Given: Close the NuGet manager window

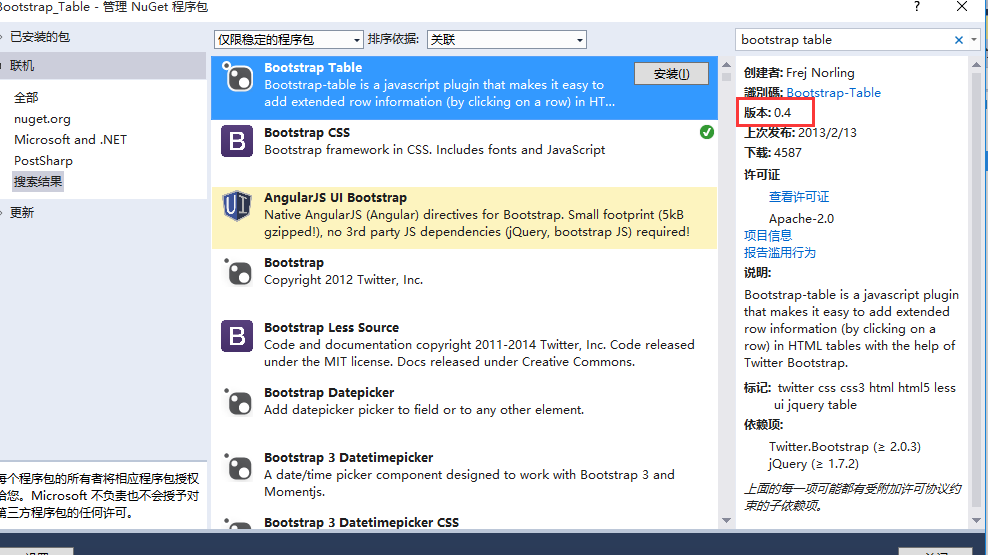Looking at the screenshot, I should point(962,7).
